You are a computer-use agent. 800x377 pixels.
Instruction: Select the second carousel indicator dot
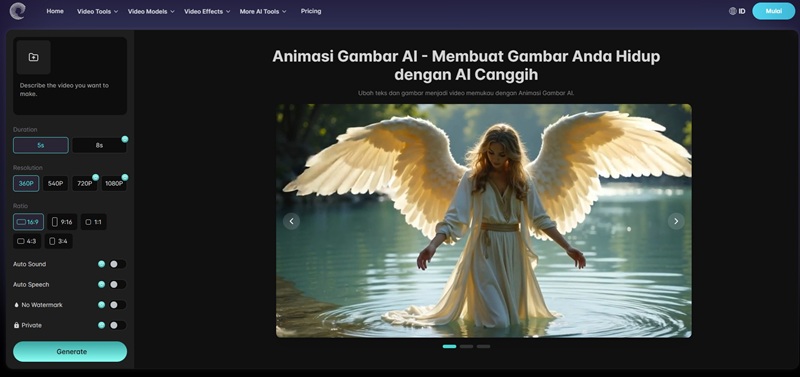coord(466,346)
